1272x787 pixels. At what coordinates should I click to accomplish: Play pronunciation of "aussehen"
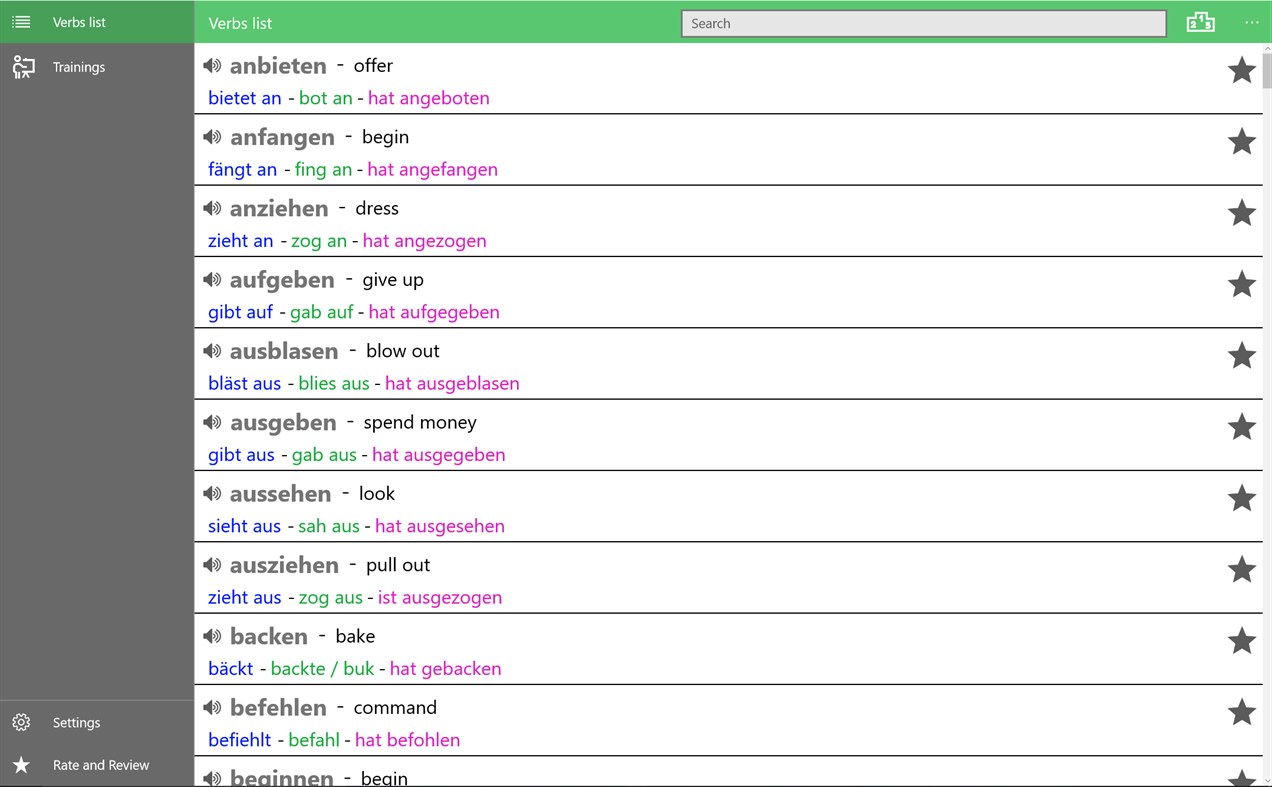point(212,493)
